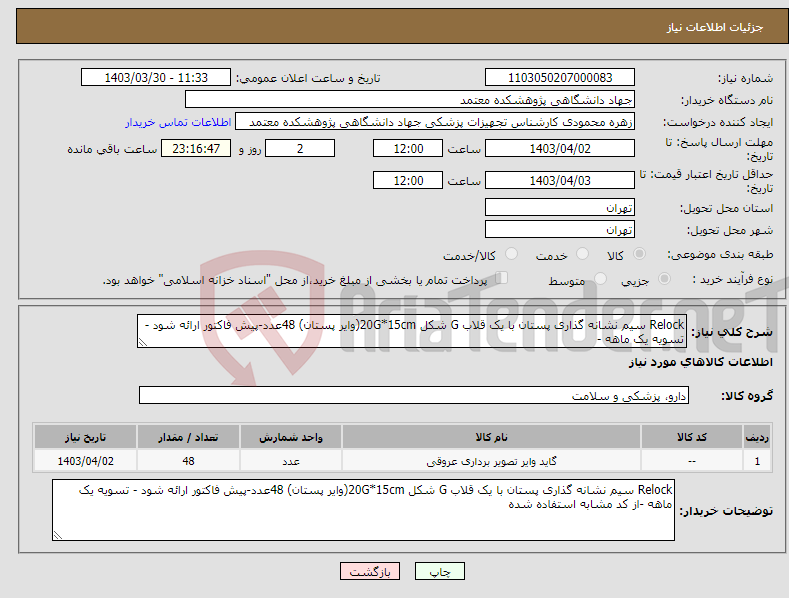
Task: Click the response deadline date 1403/04/02 field
Action: point(560,148)
